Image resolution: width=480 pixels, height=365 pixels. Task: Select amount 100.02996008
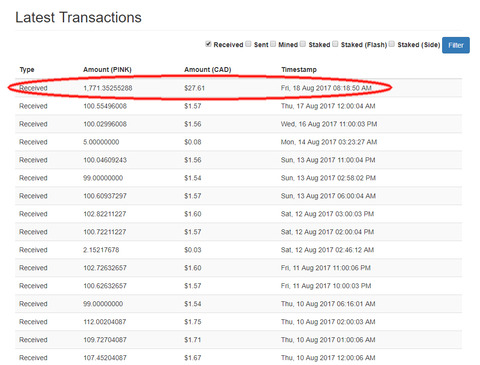[x=105, y=124]
